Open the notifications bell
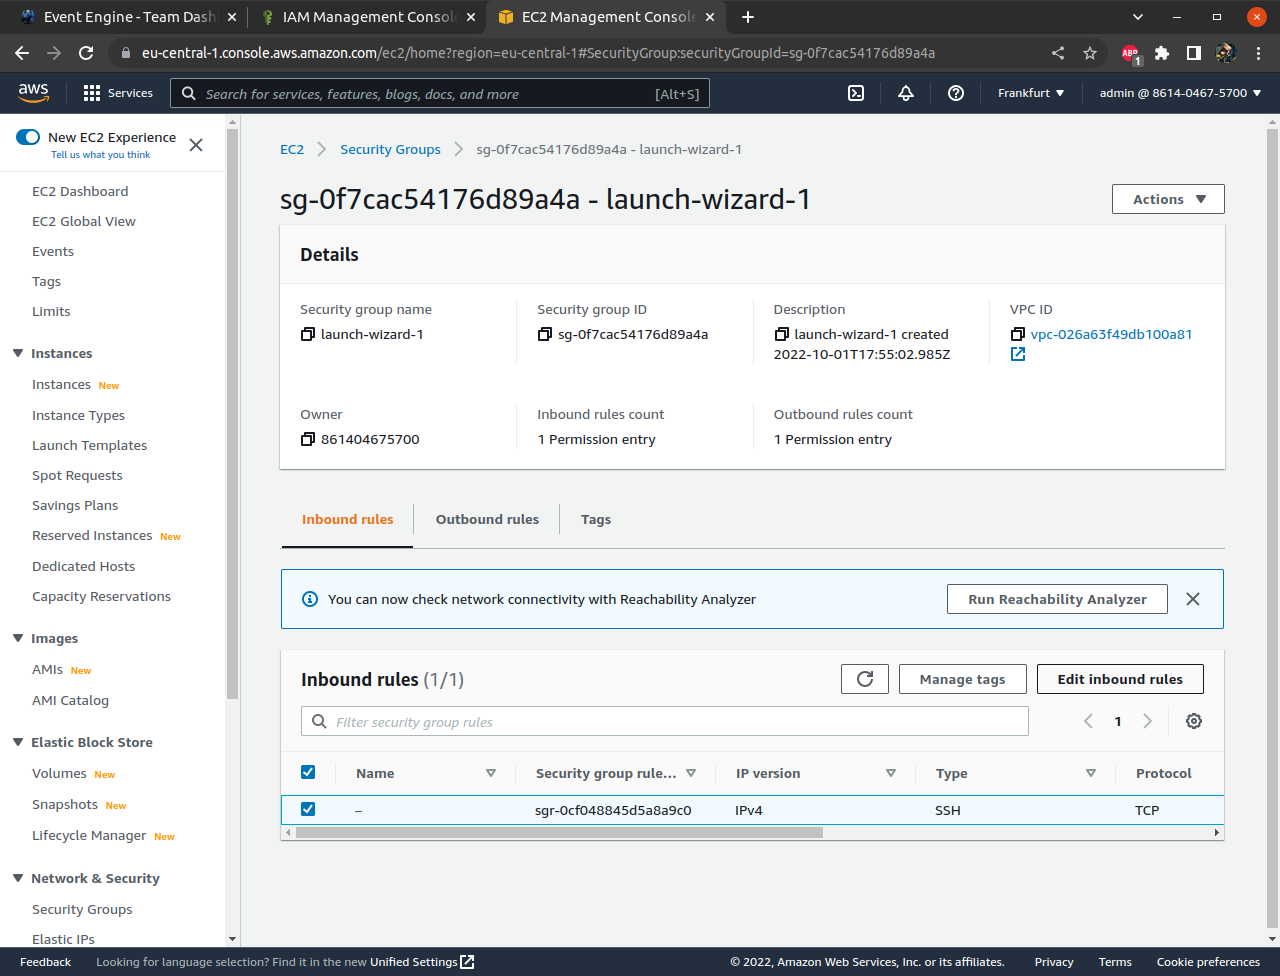 pyautogui.click(x=906, y=93)
